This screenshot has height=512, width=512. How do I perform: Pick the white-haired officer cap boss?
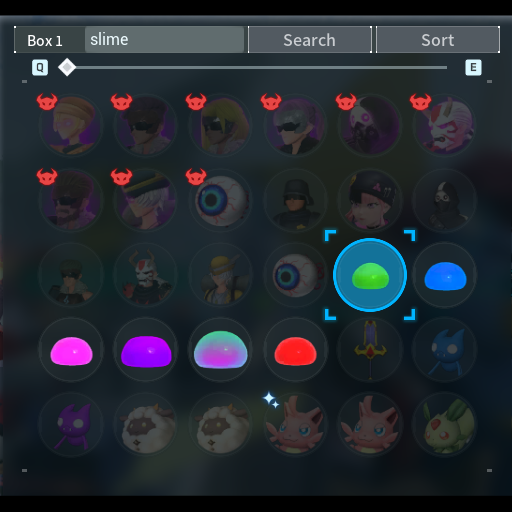(x=146, y=200)
